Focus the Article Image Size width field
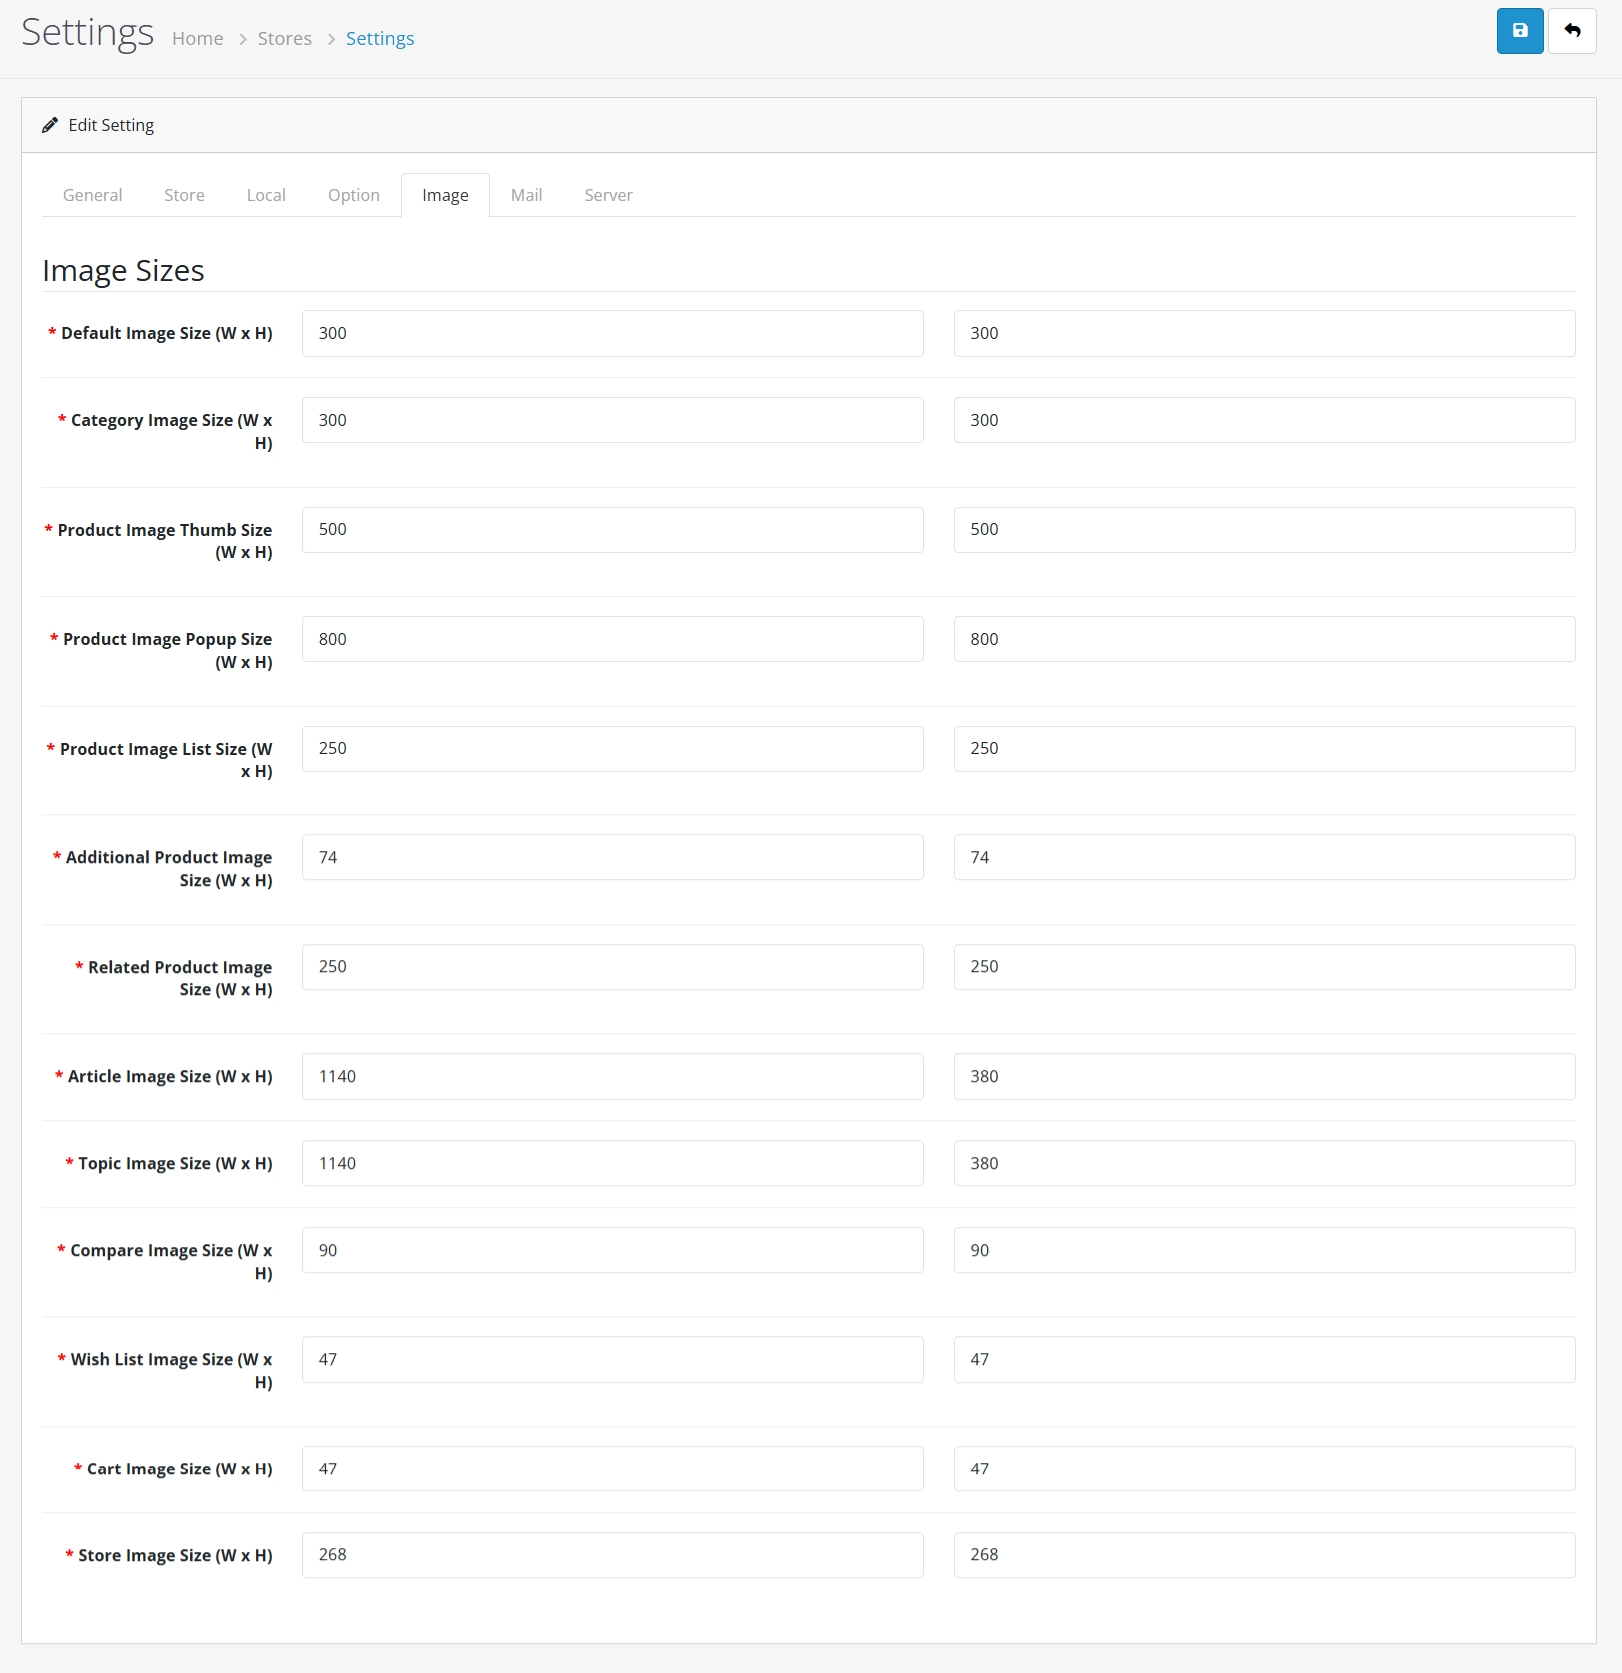 coord(612,1076)
